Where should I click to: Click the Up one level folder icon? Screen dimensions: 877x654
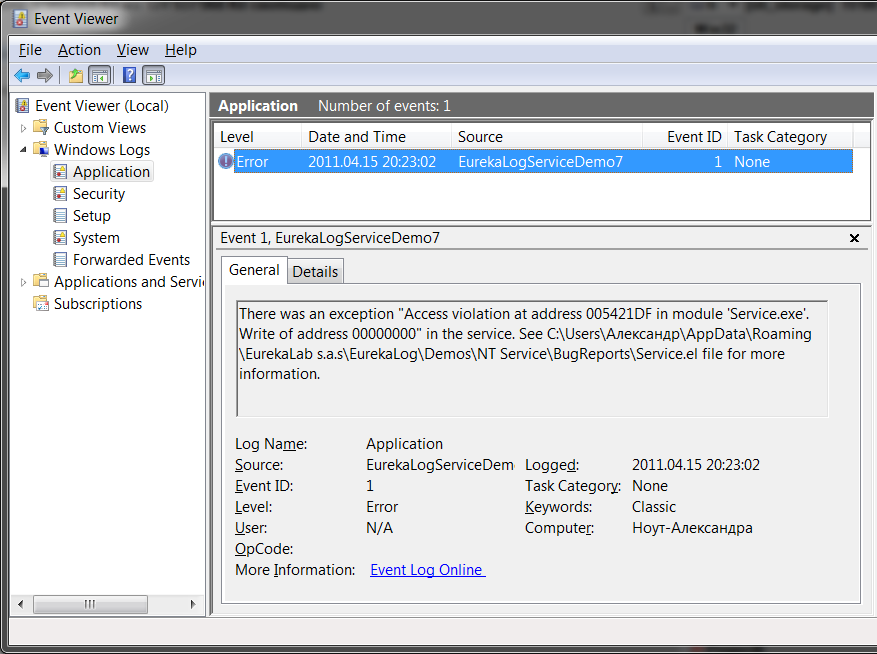click(76, 75)
